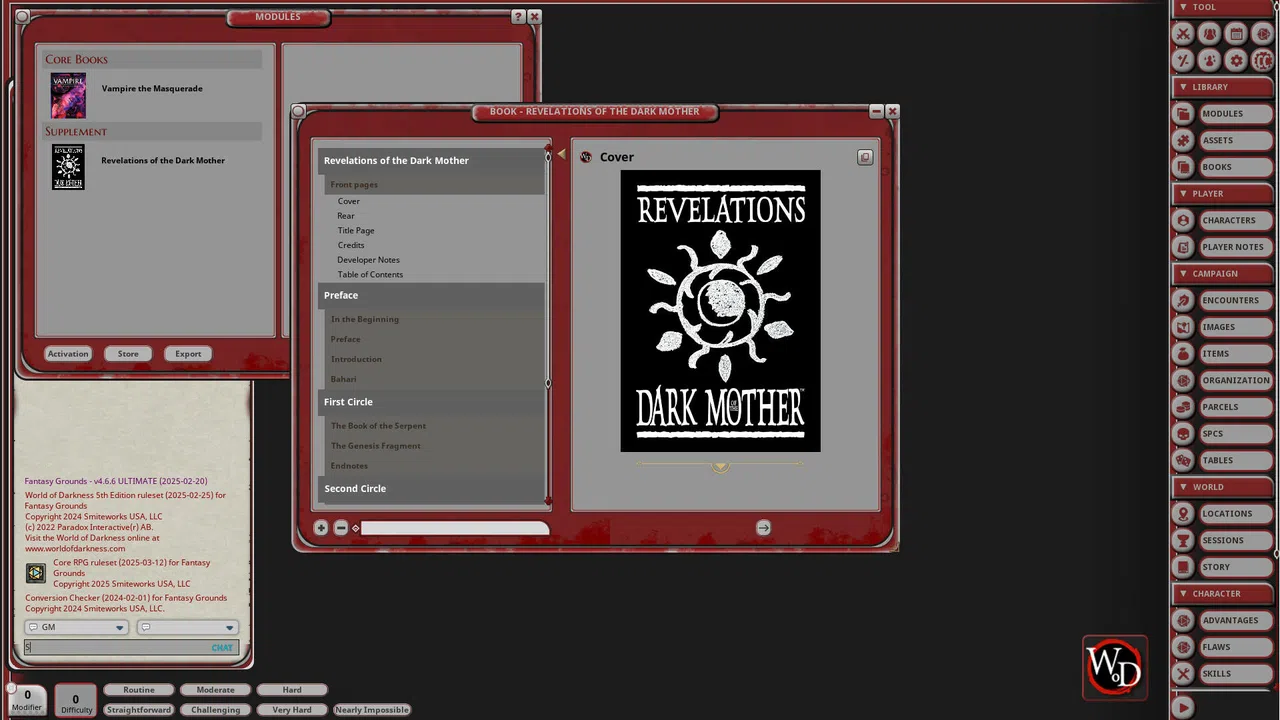Image resolution: width=1280 pixels, height=720 pixels.
Task: Open the calendar tool icon
Action: pos(1236,34)
